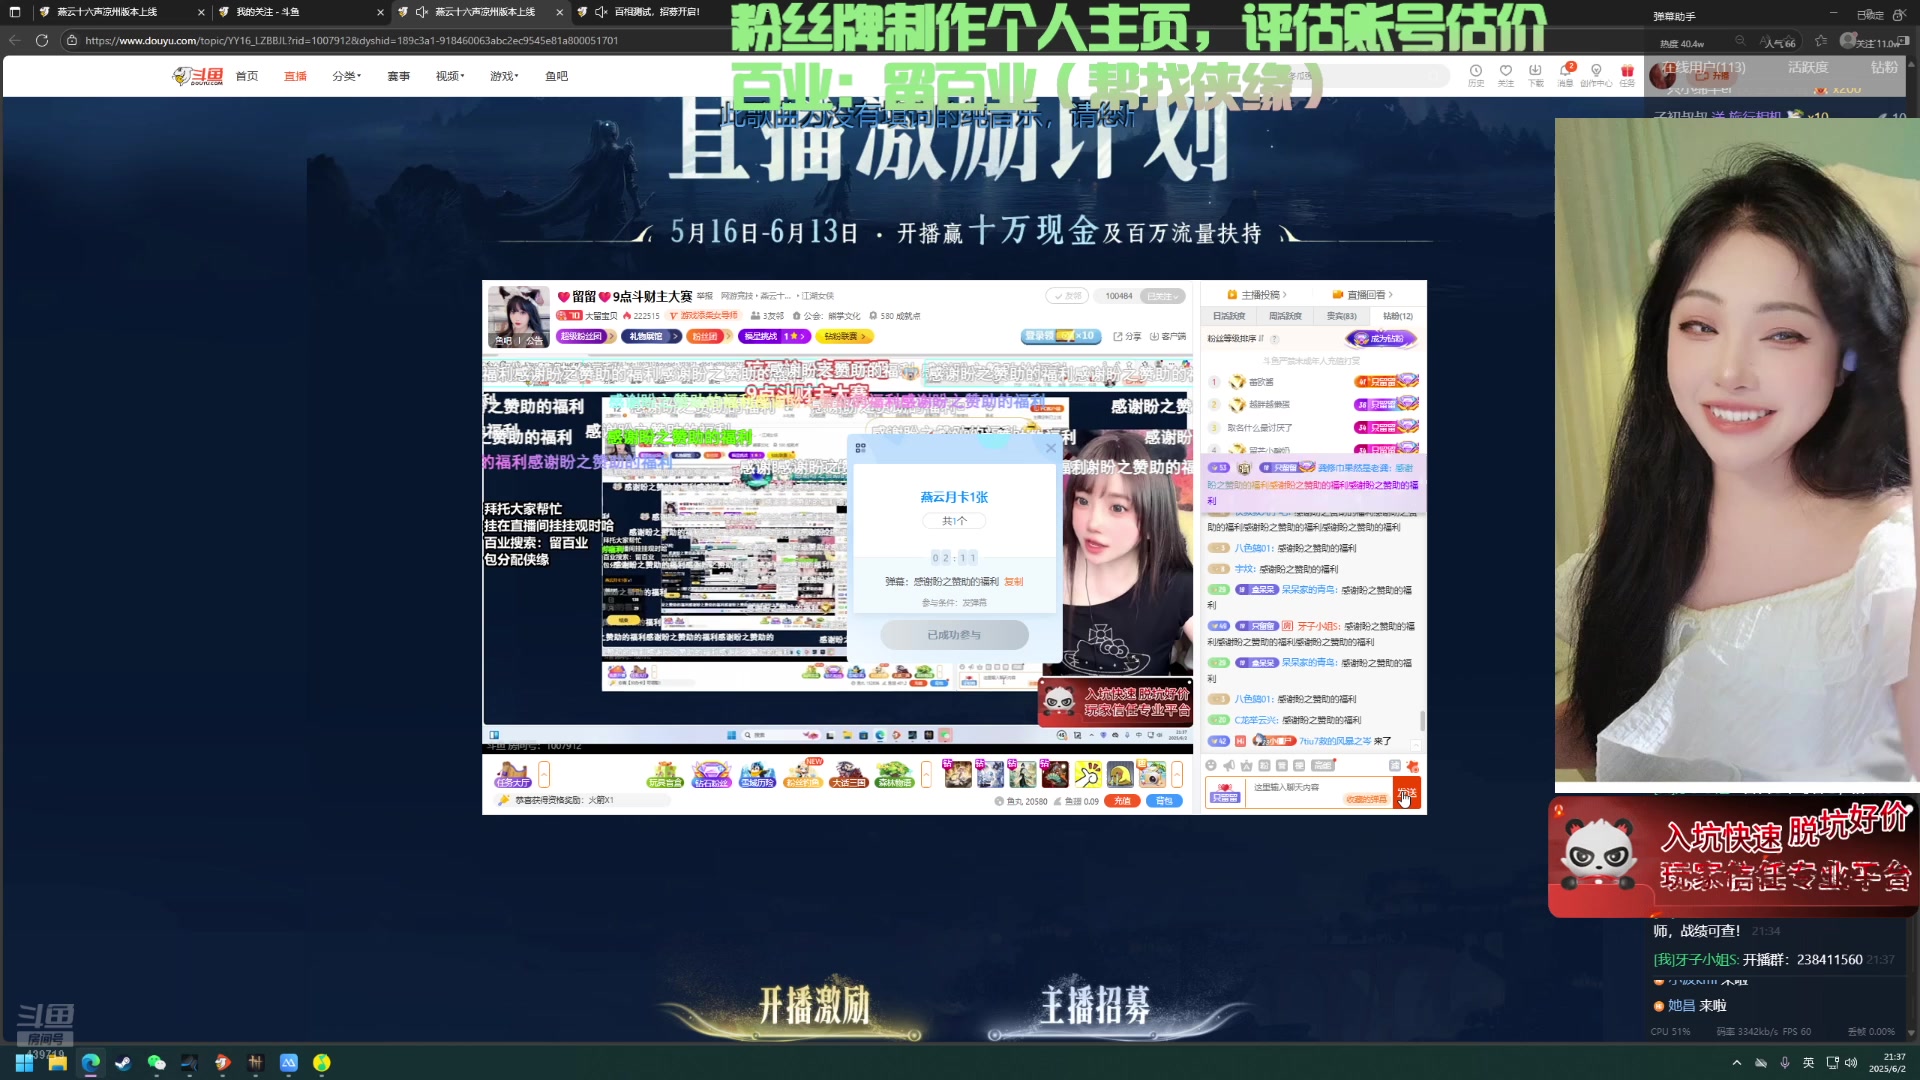Open the red gift Tasks icon

[1627, 71]
